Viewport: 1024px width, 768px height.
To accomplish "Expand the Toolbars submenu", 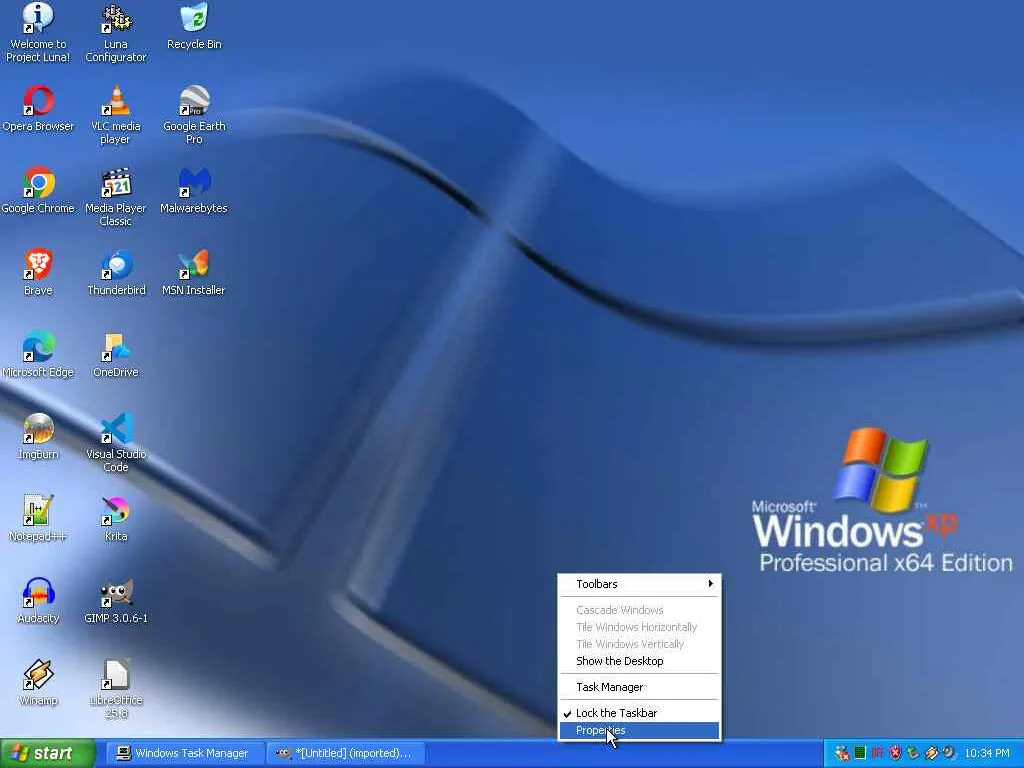I will [x=639, y=584].
